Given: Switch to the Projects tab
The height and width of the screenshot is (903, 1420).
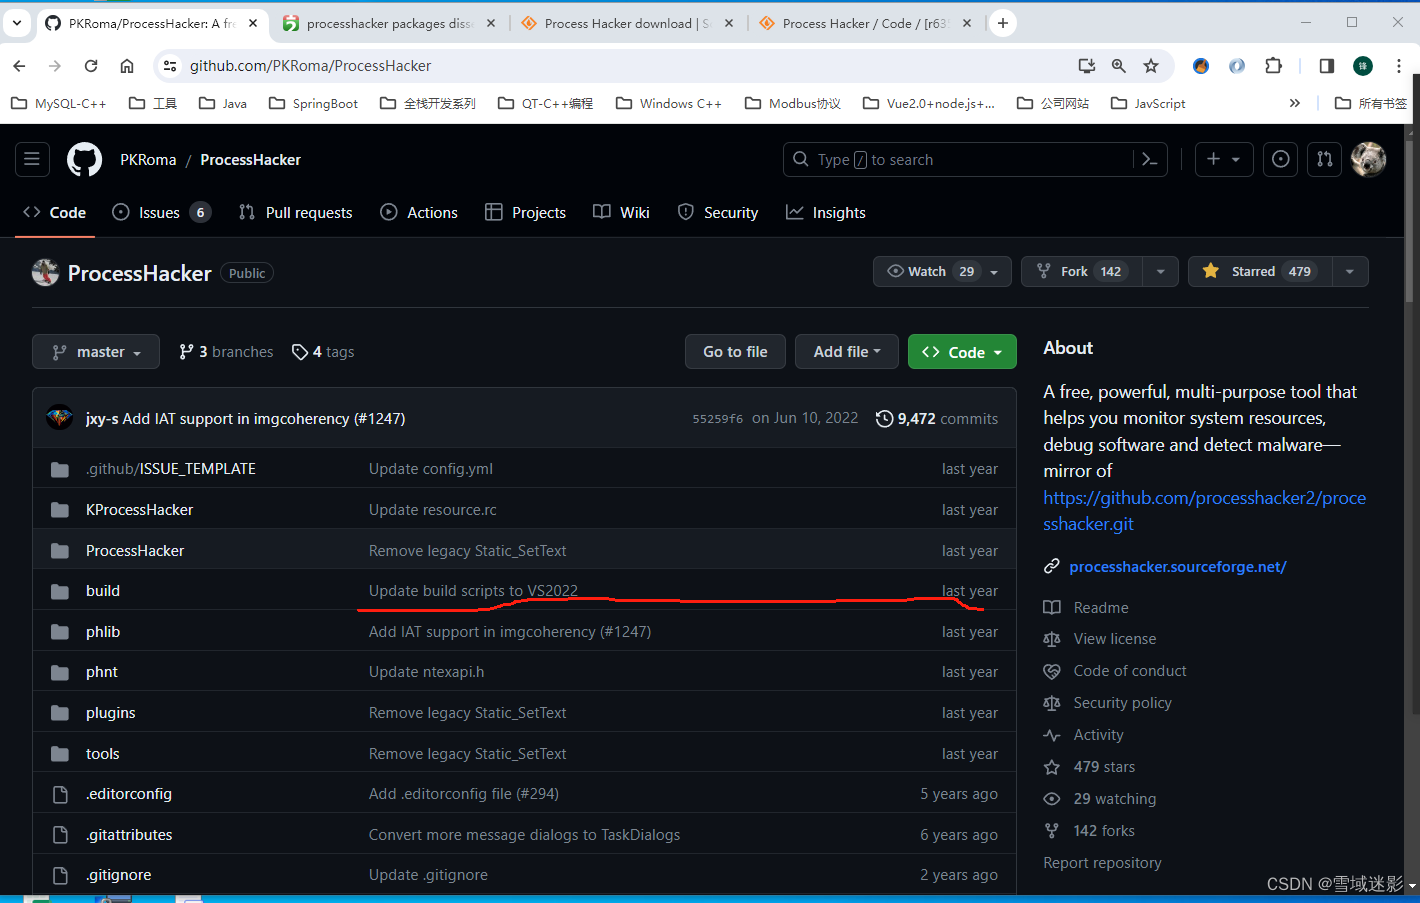Looking at the screenshot, I should [x=526, y=212].
